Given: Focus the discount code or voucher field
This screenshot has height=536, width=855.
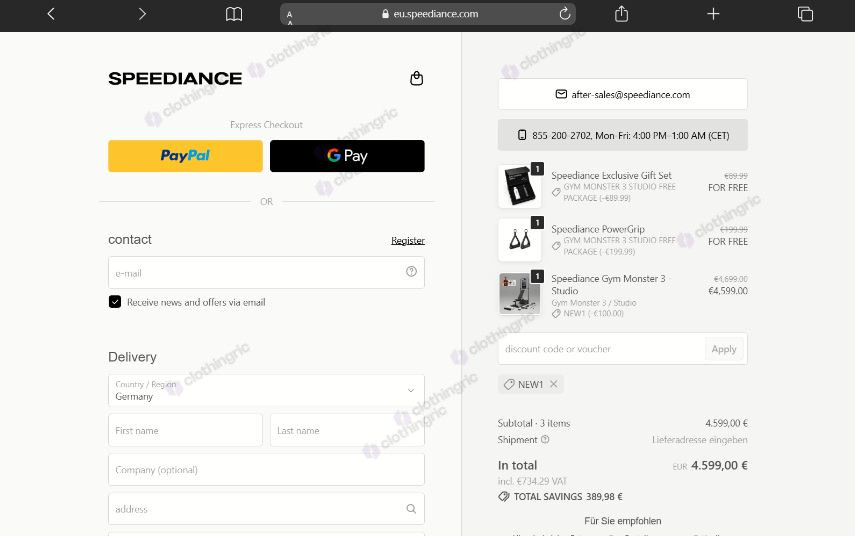Looking at the screenshot, I should 602,349.
